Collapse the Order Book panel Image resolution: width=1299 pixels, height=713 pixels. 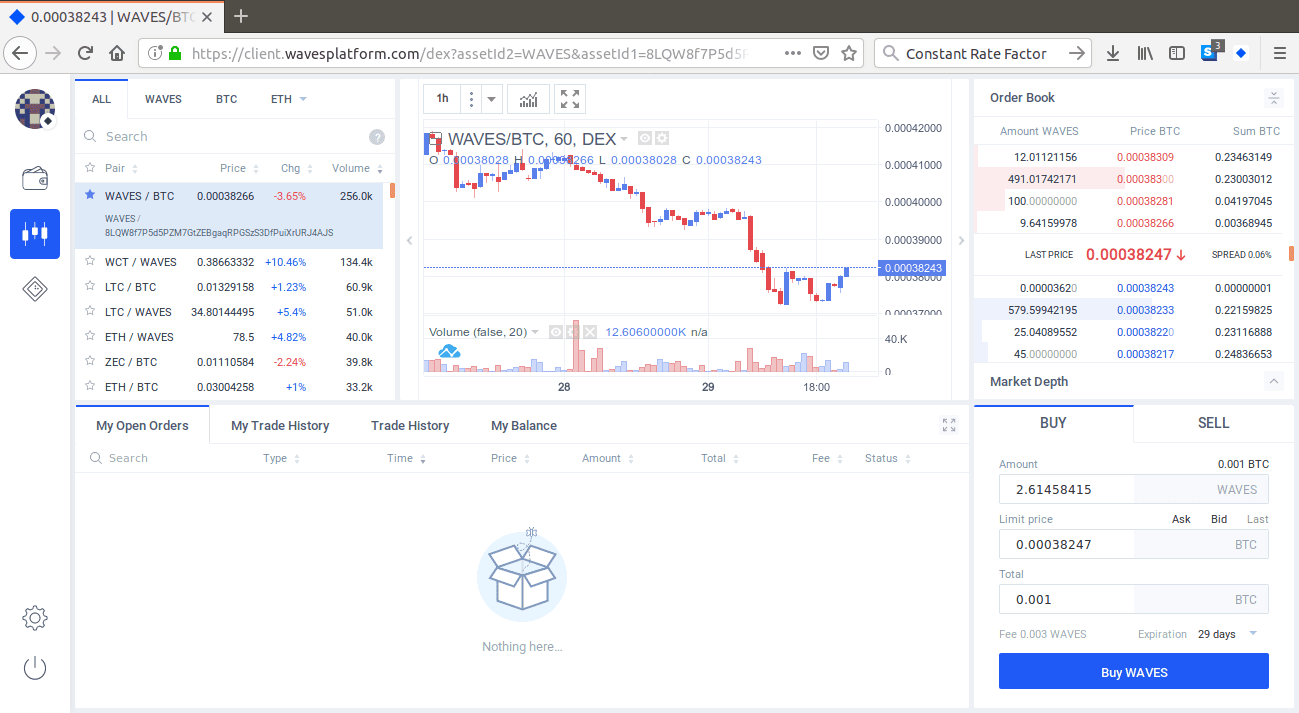point(1274,98)
